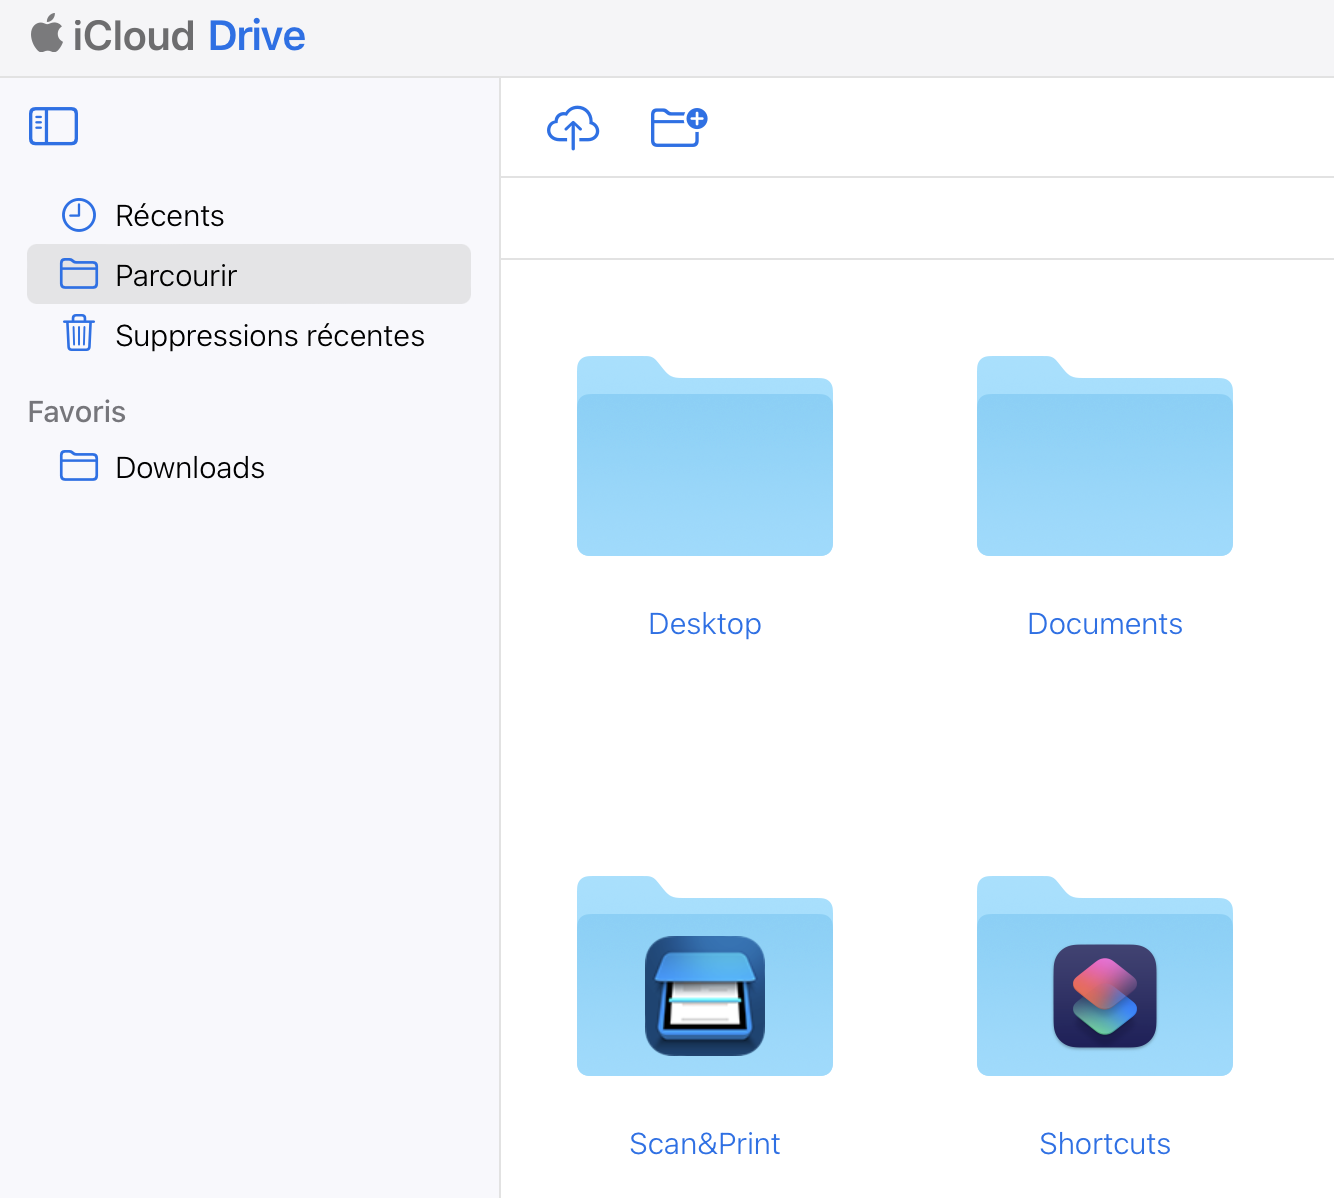The height and width of the screenshot is (1198, 1334).
Task: Click the folder icon beside Parcourir
Action: [79, 274]
